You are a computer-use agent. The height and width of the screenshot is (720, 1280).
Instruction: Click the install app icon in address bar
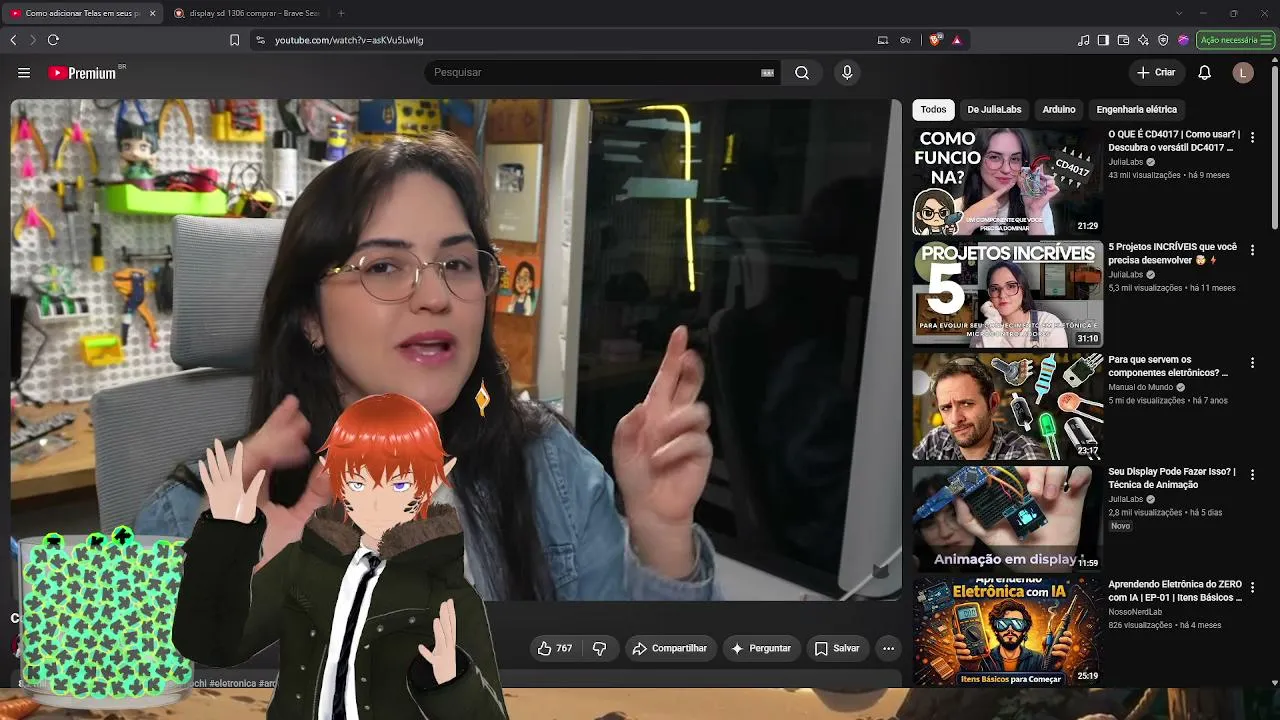[x=883, y=40]
